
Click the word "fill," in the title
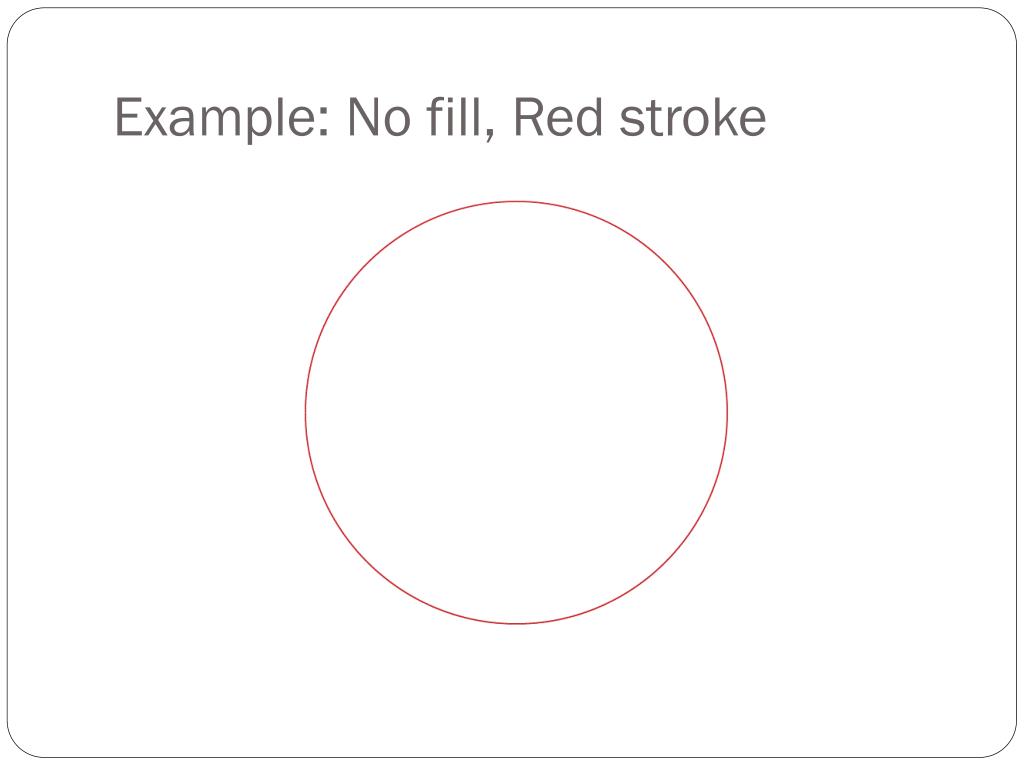(454, 119)
